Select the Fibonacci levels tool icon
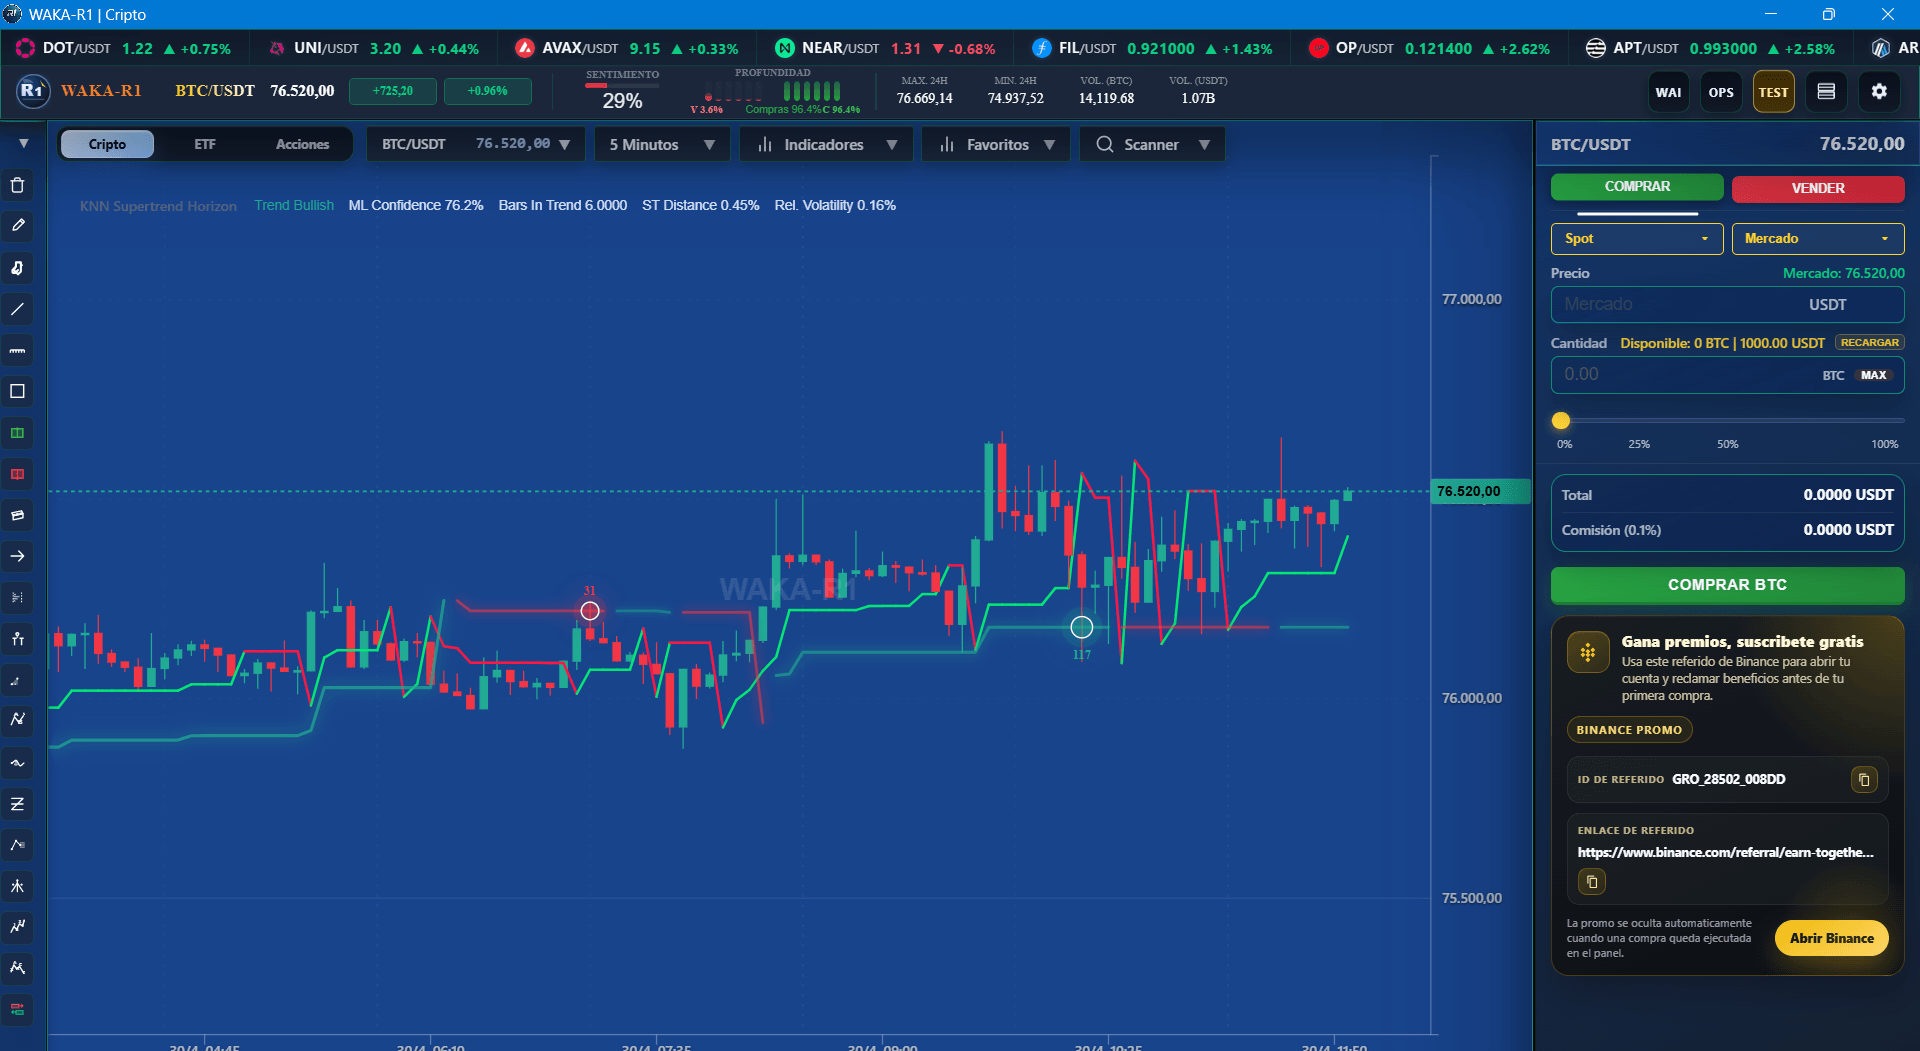Viewport: 1920px width, 1051px height. point(17,597)
